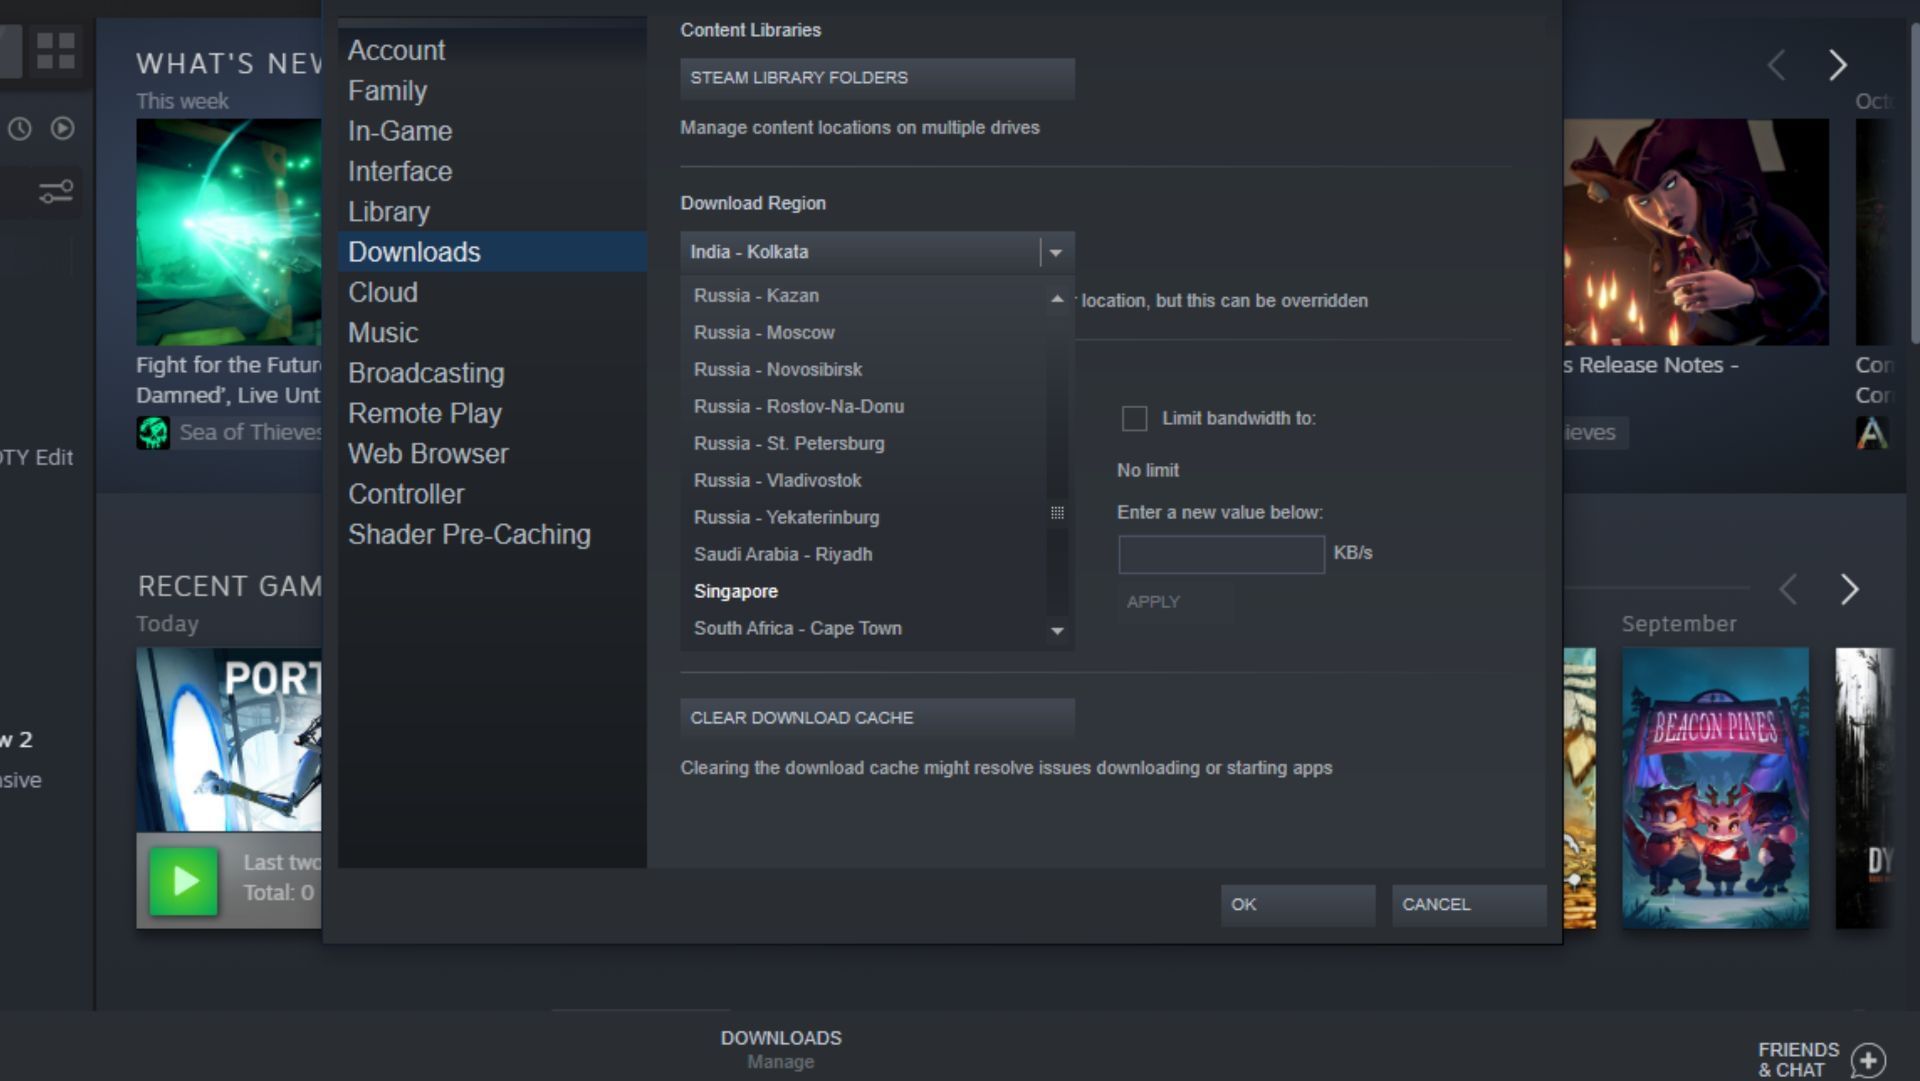The height and width of the screenshot is (1081, 1920).
Task: Open the Remote Play settings section
Action: [425, 413]
